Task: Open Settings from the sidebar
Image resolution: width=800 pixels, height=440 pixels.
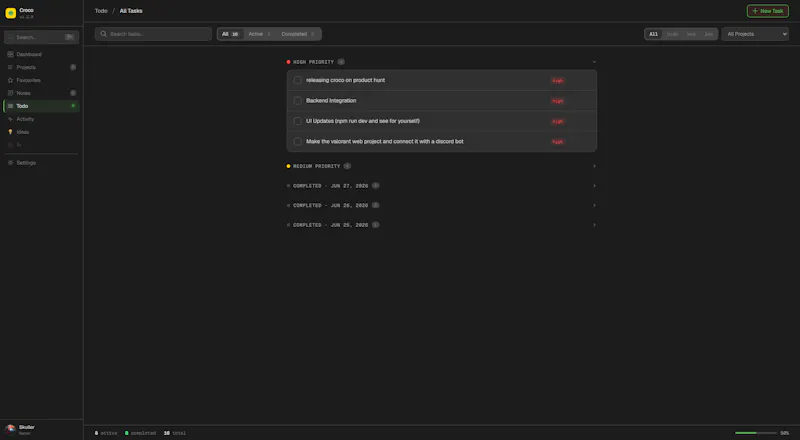Action: (x=41, y=163)
